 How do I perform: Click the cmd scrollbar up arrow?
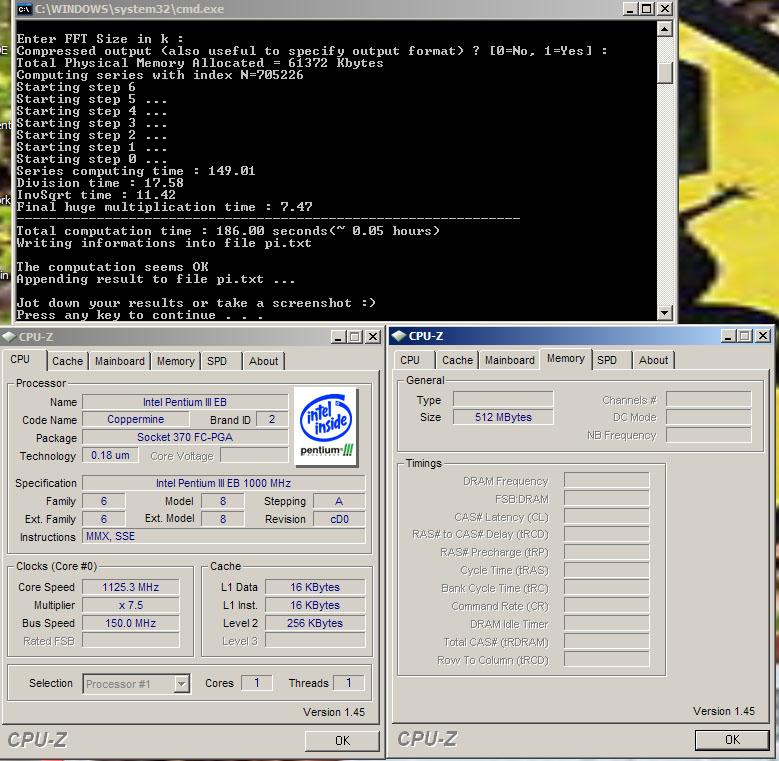point(665,29)
